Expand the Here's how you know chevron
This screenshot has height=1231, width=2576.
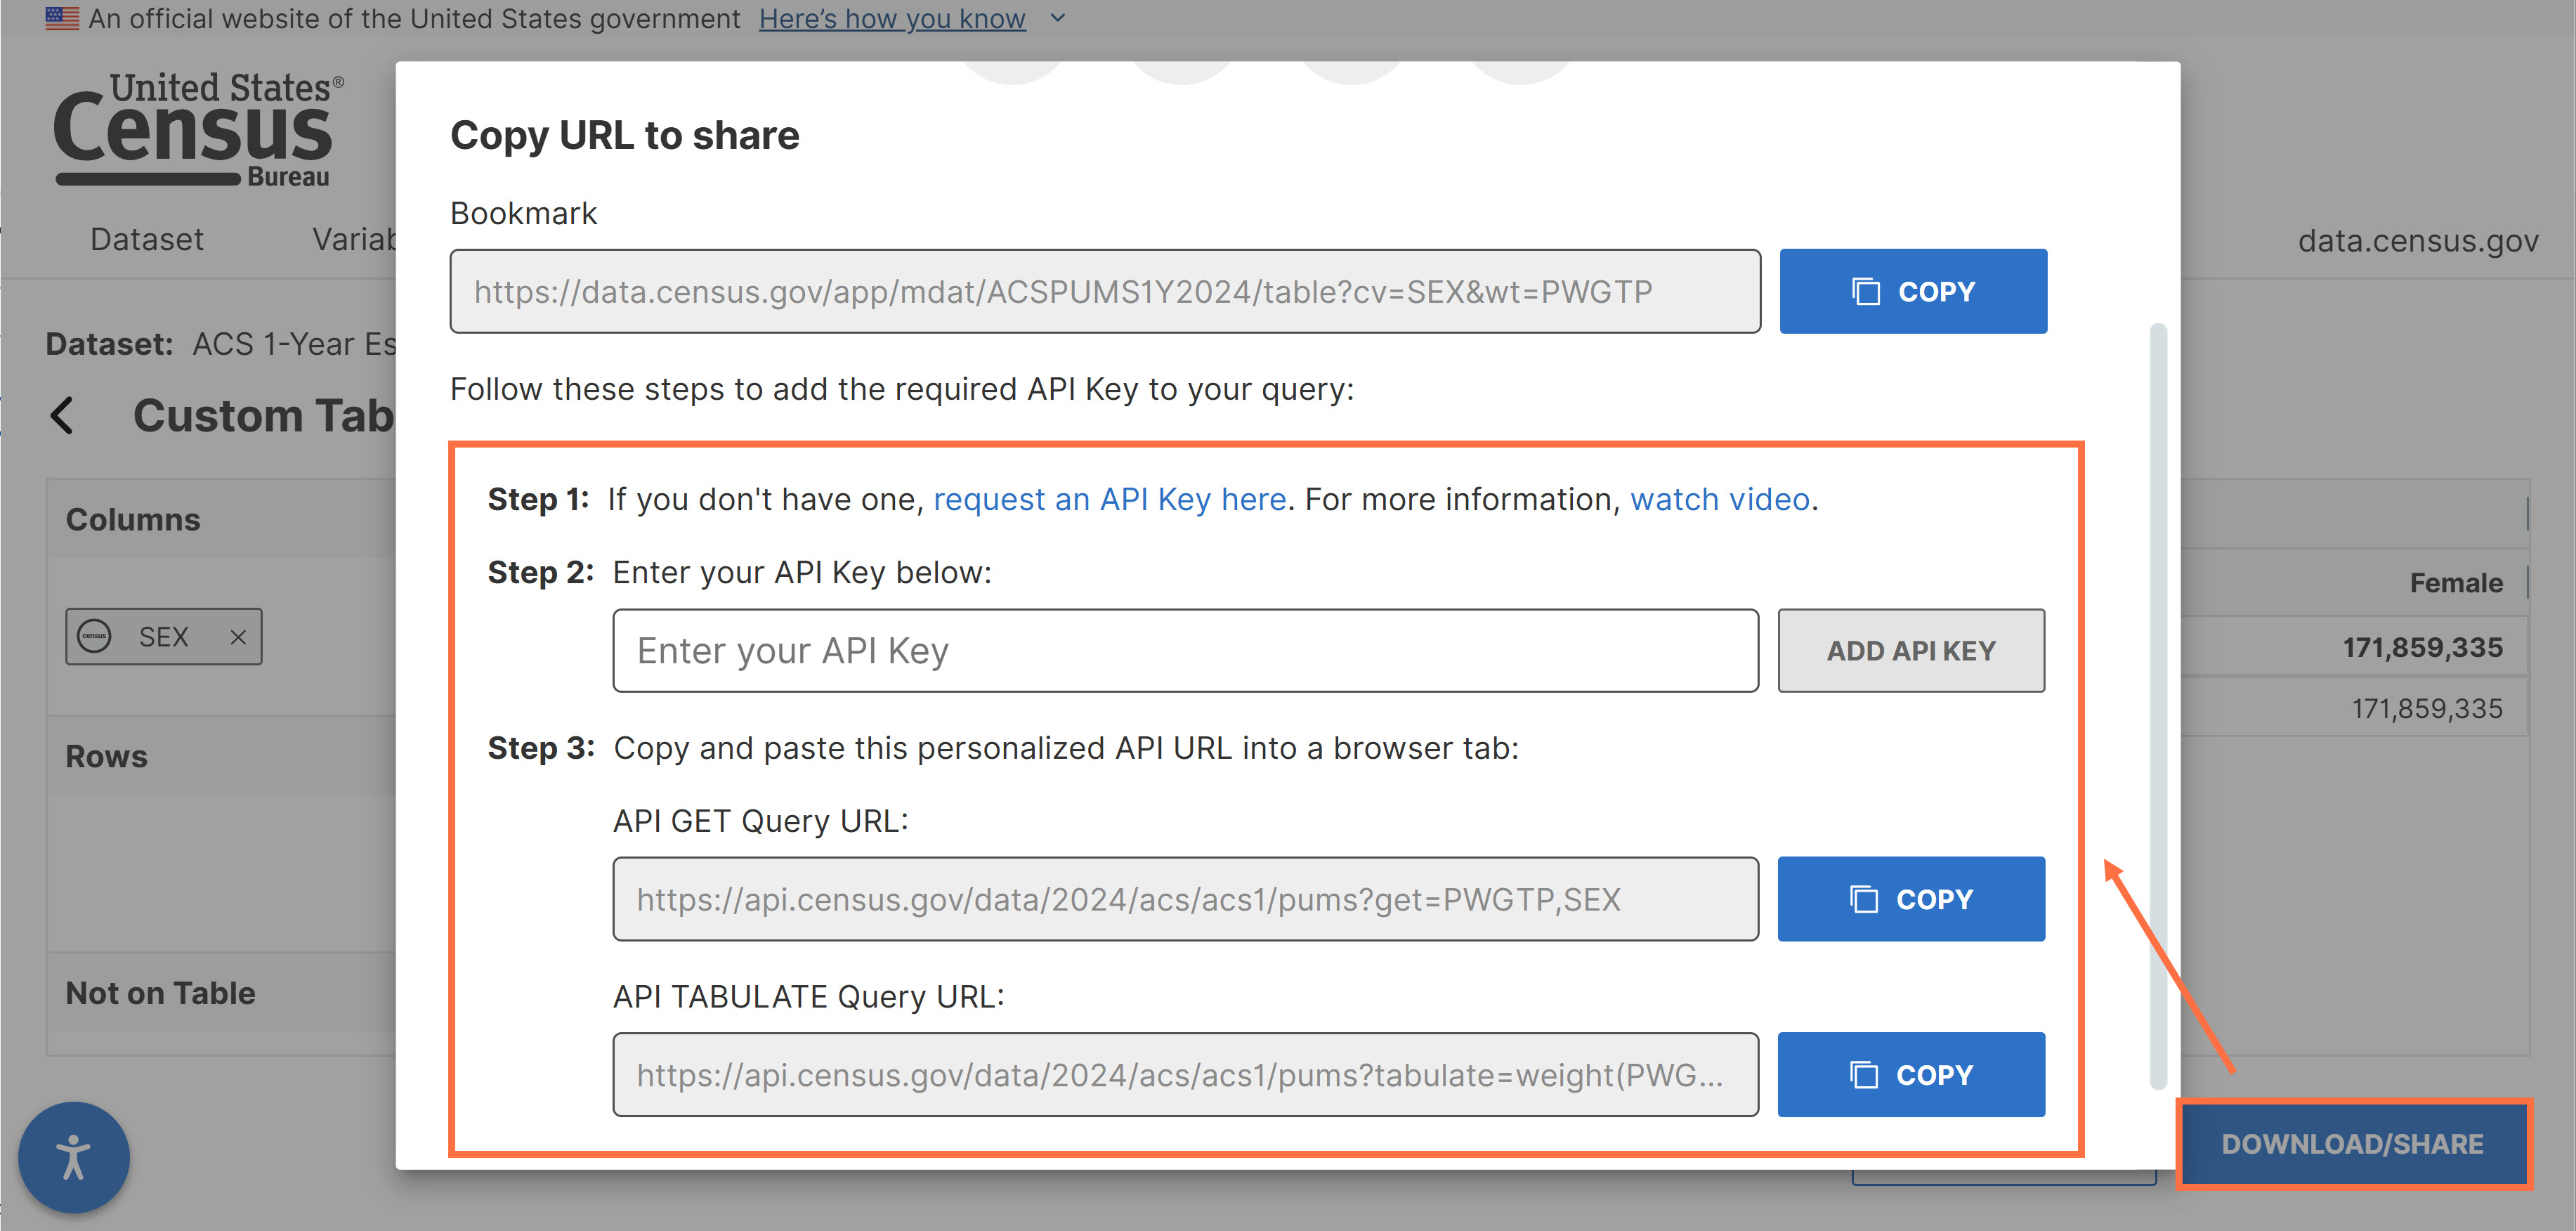[1058, 18]
